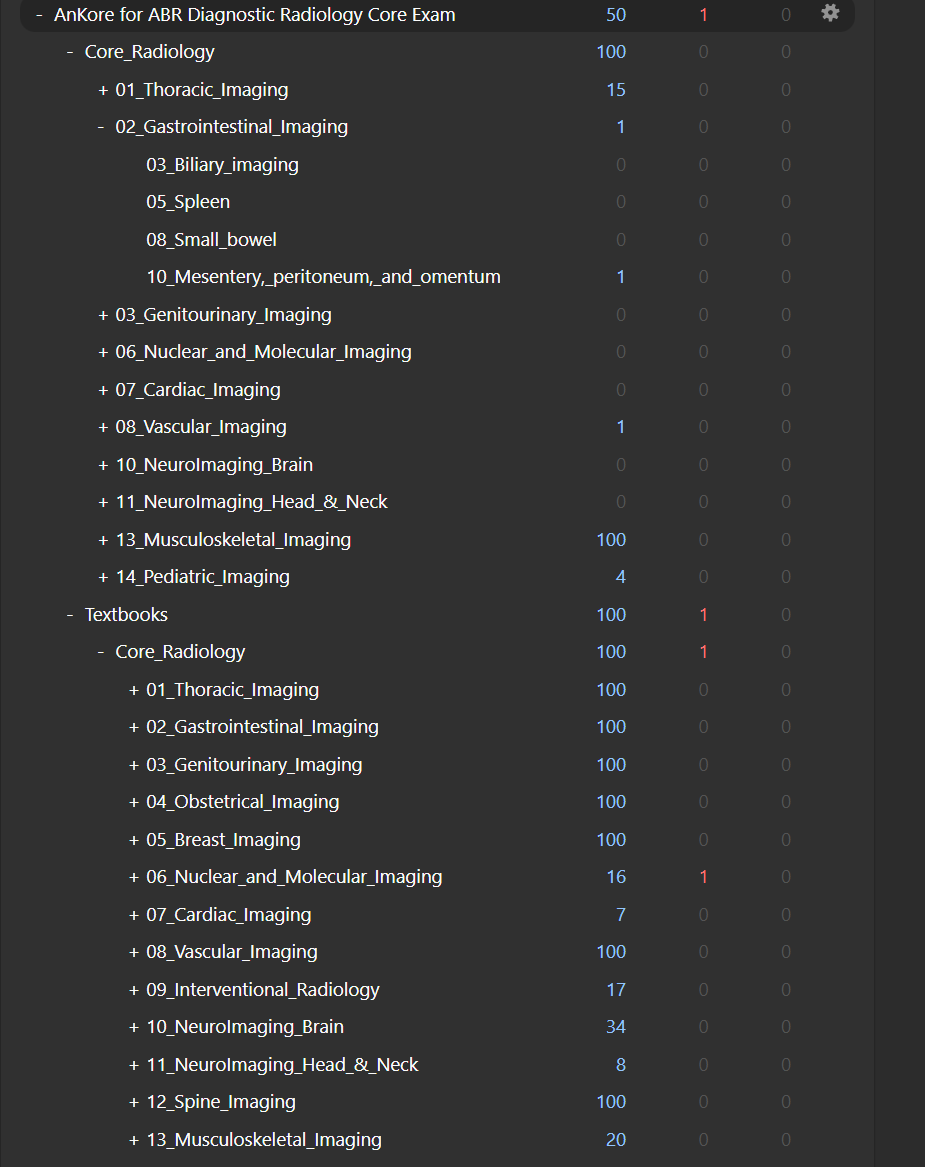Select the 08_Small_bowel deck
The image size is (925, 1167).
pyautogui.click(x=211, y=240)
